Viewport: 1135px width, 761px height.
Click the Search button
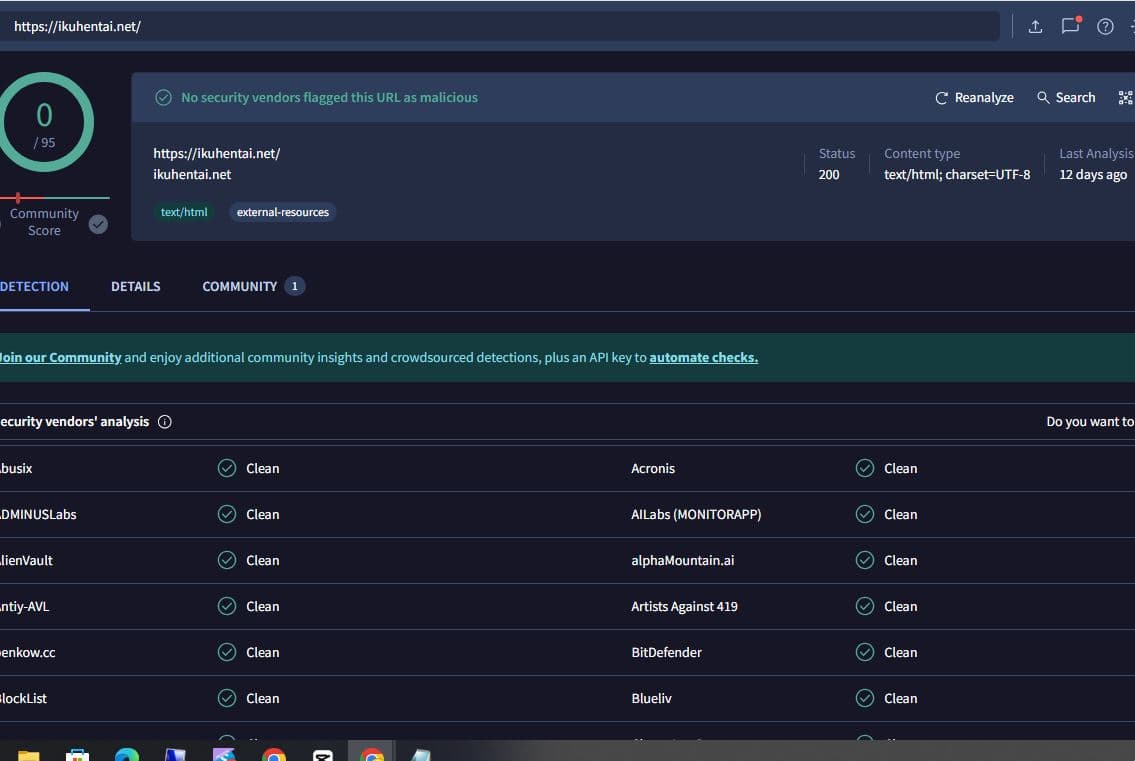point(1066,98)
